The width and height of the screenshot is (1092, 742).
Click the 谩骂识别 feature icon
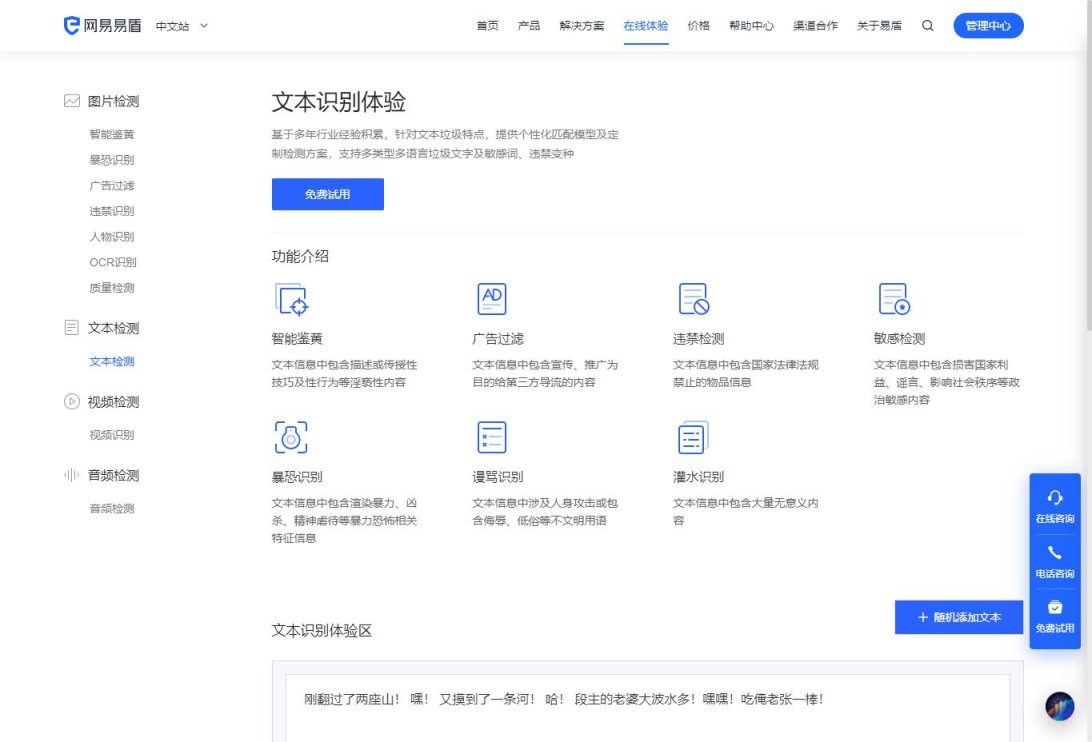(490, 437)
